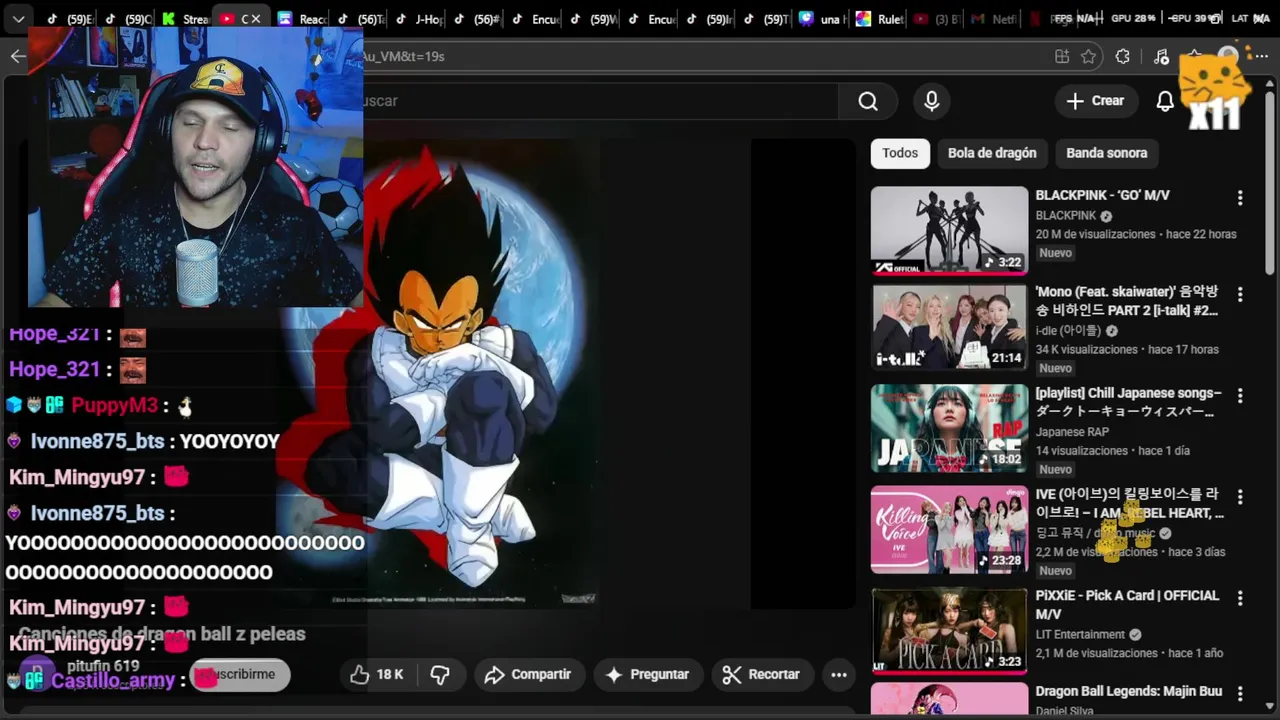Click the address bar URL text
This screenshot has width=1280, height=720.
pos(403,57)
